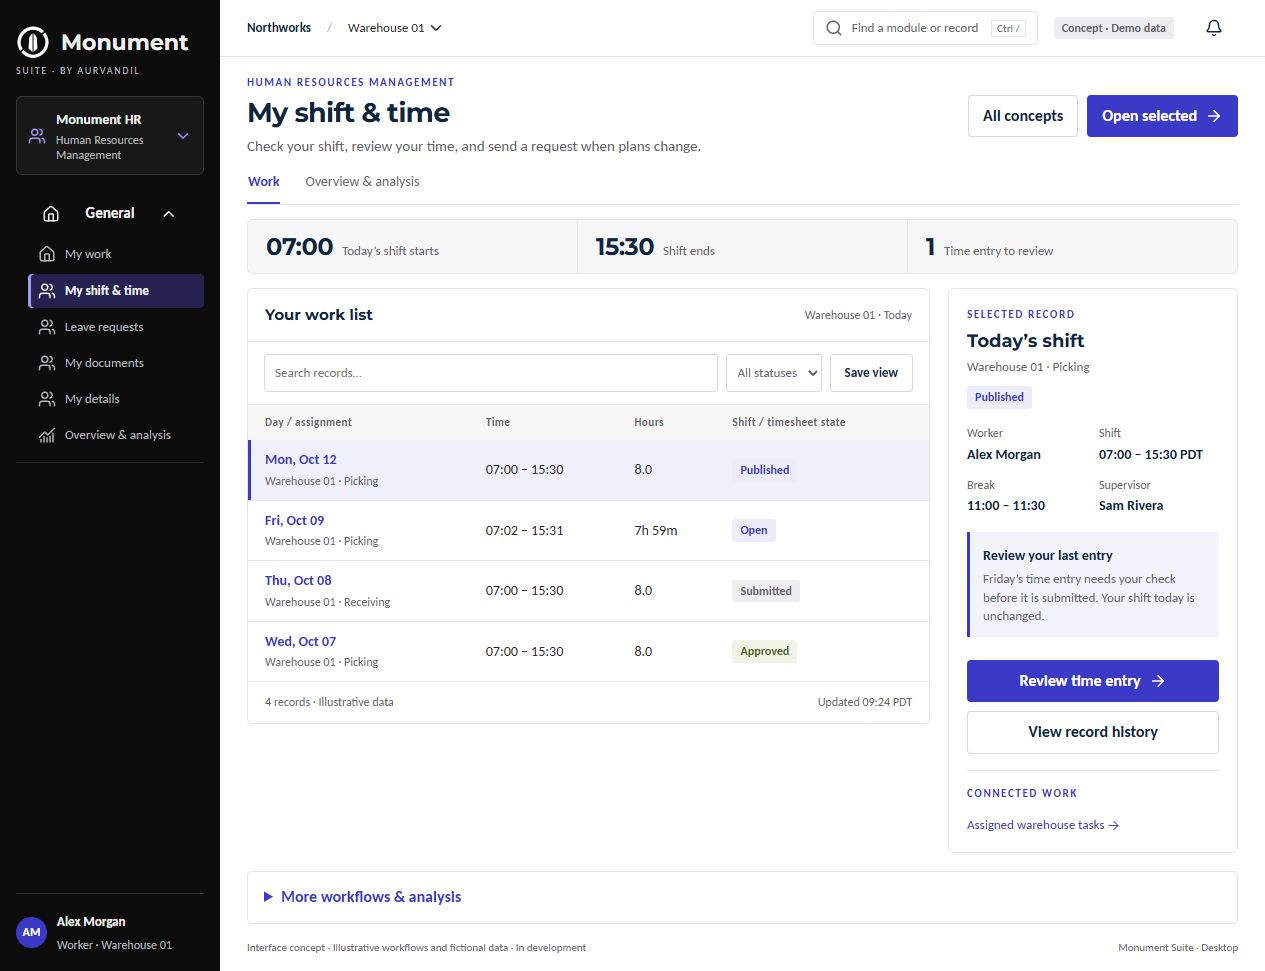Open the Wed, Oct 07 record
The height and width of the screenshot is (971, 1265).
click(301, 642)
